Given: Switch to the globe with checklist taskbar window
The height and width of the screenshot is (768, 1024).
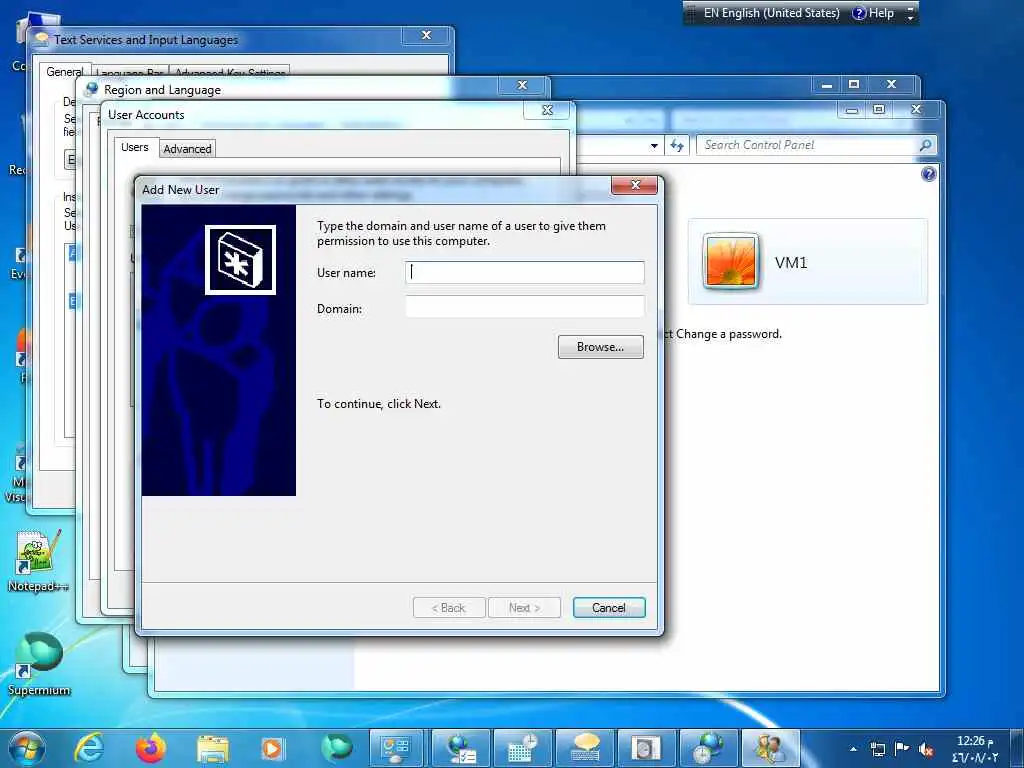Looking at the screenshot, I should 462,748.
